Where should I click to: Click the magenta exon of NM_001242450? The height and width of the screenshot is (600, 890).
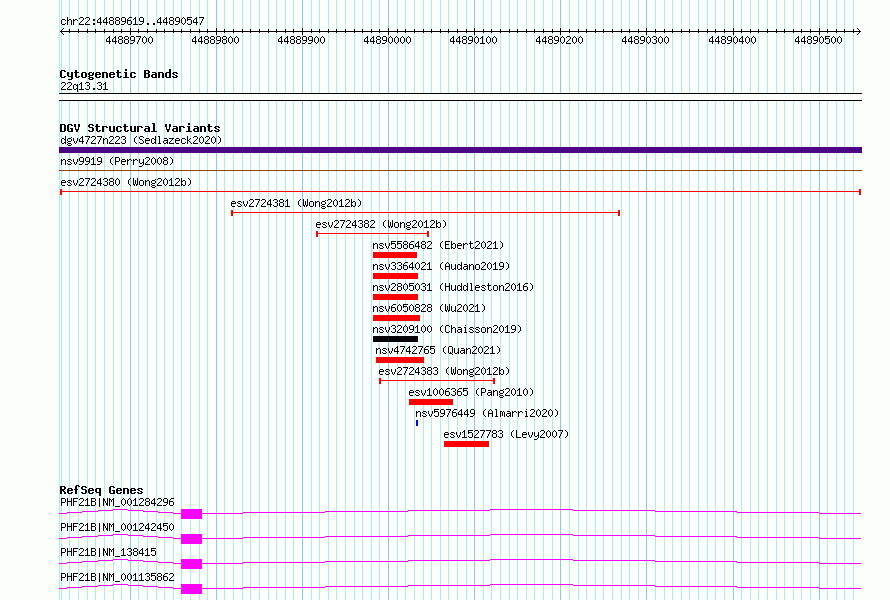click(191, 539)
